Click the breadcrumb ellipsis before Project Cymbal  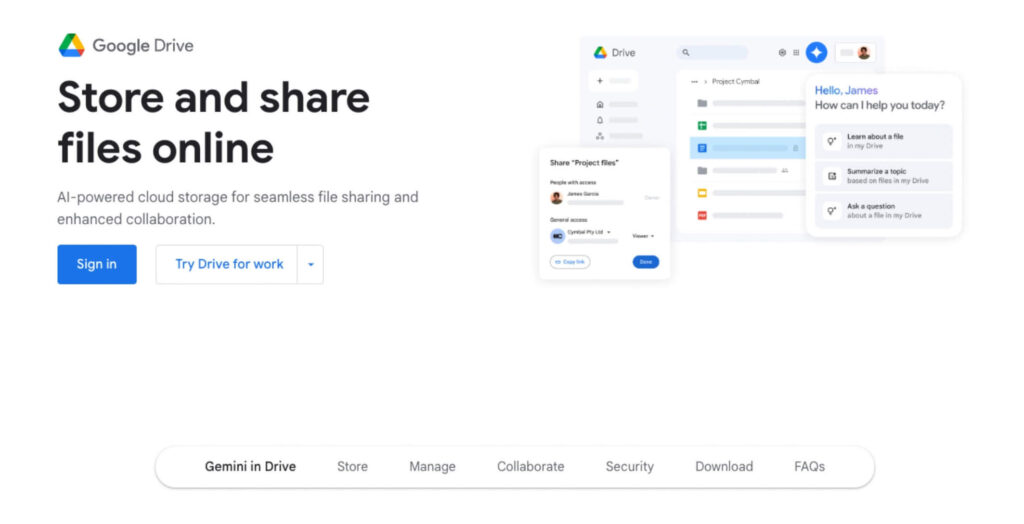coord(694,82)
